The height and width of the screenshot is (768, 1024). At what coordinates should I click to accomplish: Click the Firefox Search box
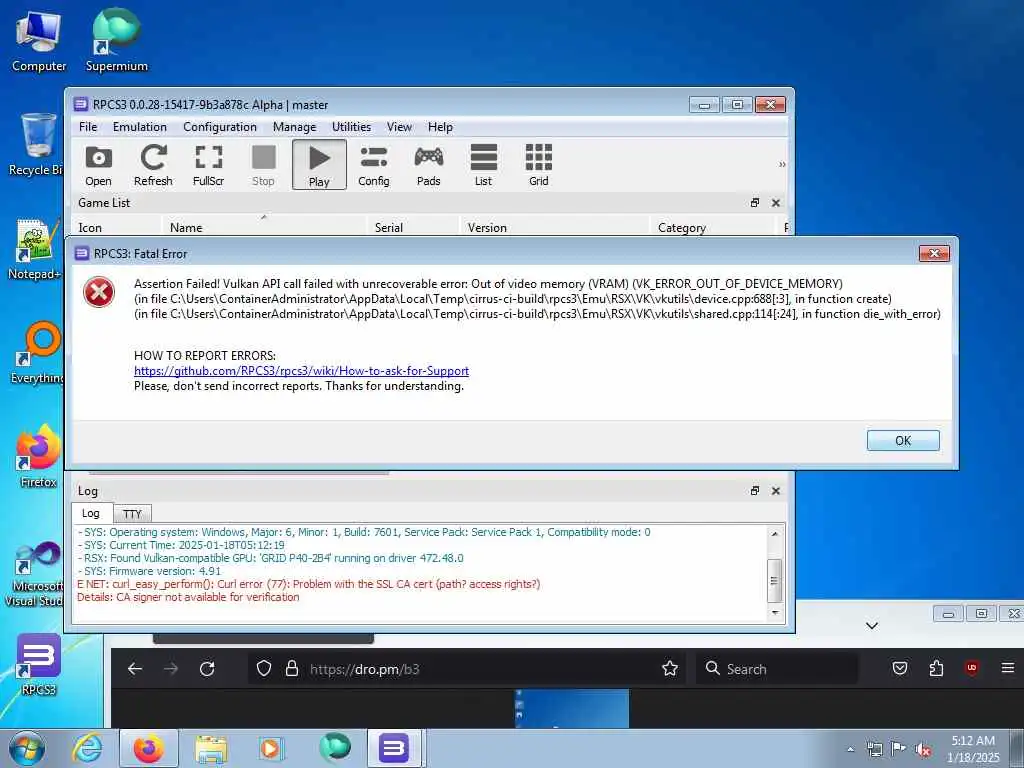pos(777,669)
